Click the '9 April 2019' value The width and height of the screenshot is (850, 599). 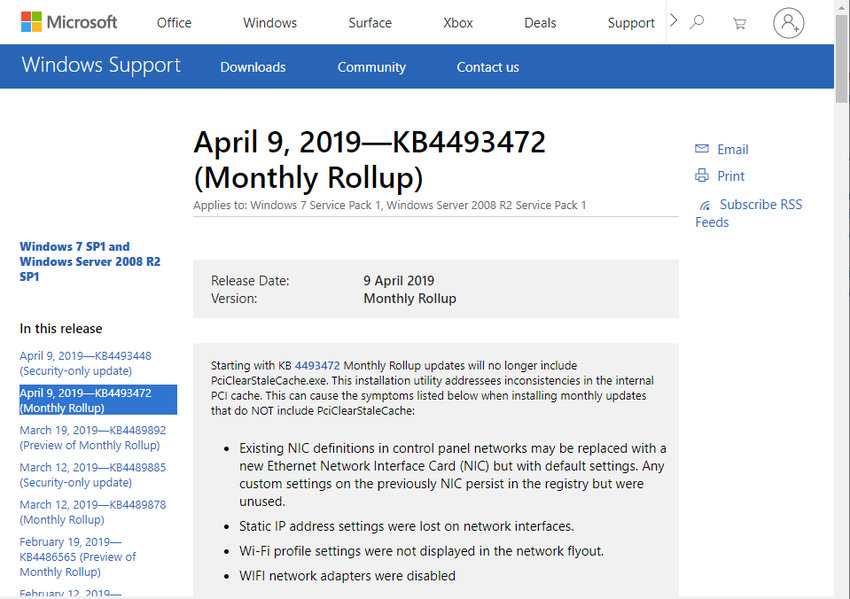point(399,281)
